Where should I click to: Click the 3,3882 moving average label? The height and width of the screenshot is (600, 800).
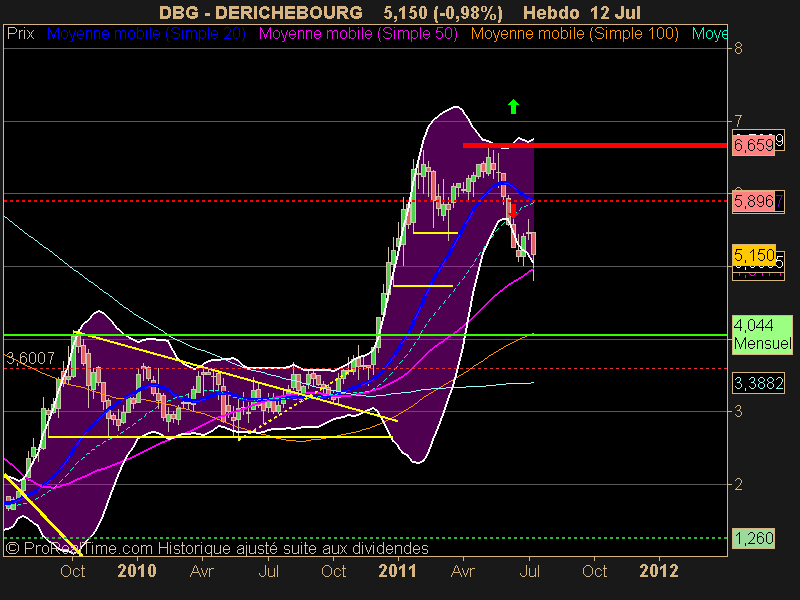758,383
